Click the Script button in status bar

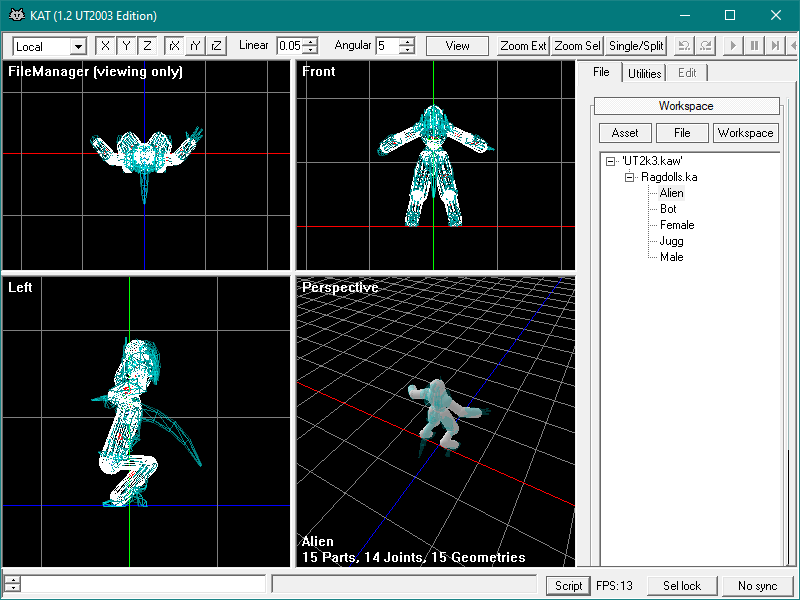(568, 586)
